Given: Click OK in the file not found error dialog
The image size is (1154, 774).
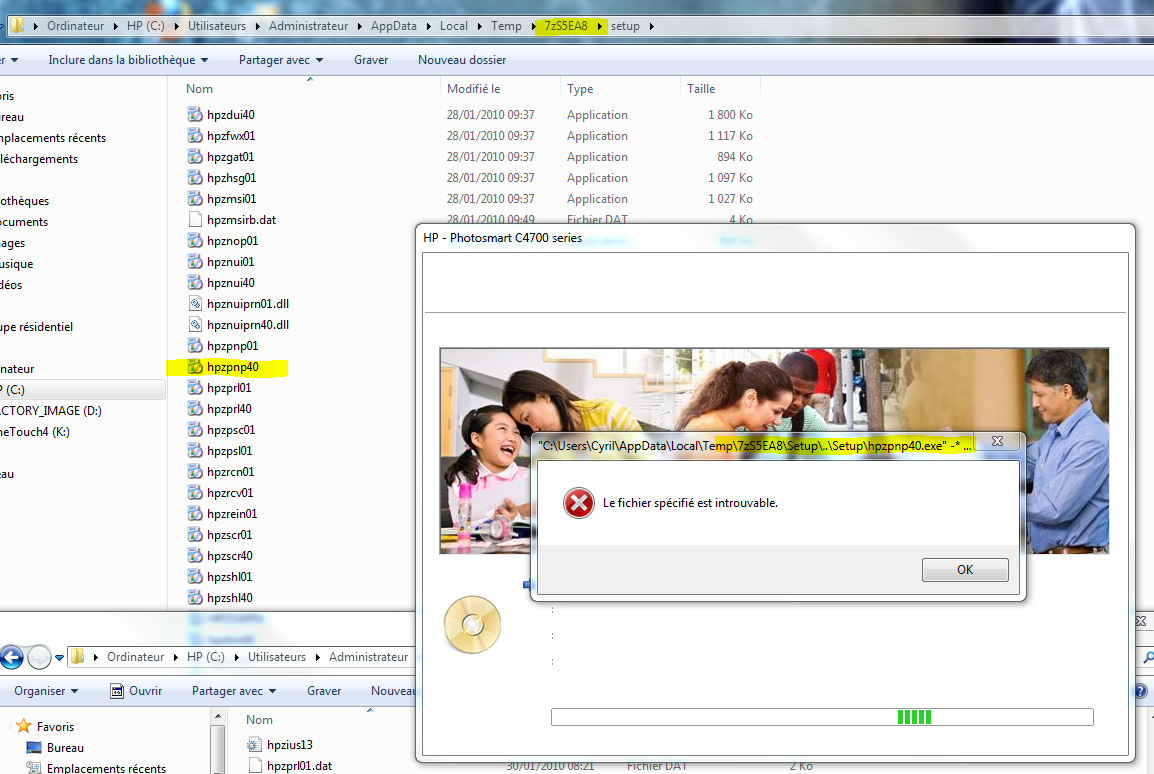Looking at the screenshot, I should (965, 569).
